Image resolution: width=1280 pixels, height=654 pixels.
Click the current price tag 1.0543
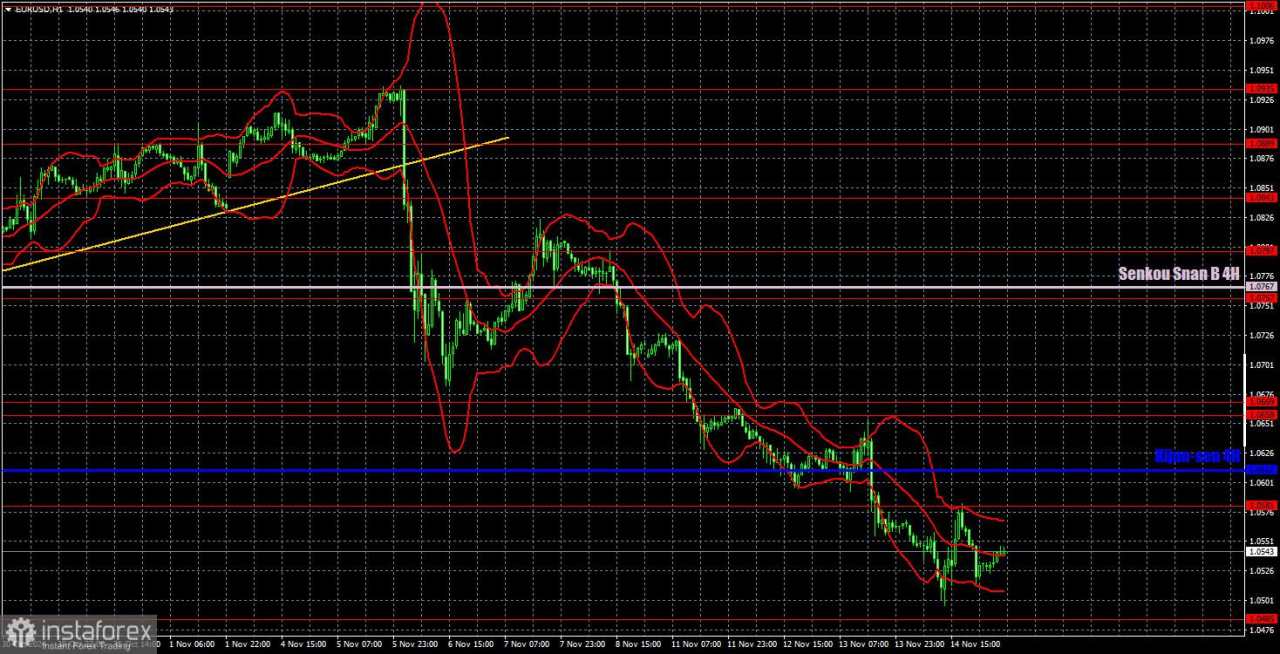[x=1260, y=551]
